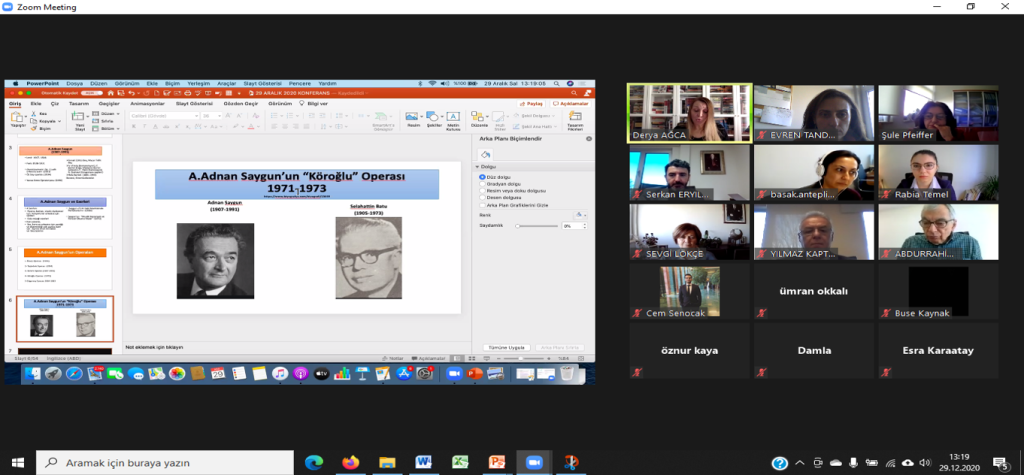This screenshot has height=475, width=1024.
Task: Open the font name combo box
Action: pos(165,115)
